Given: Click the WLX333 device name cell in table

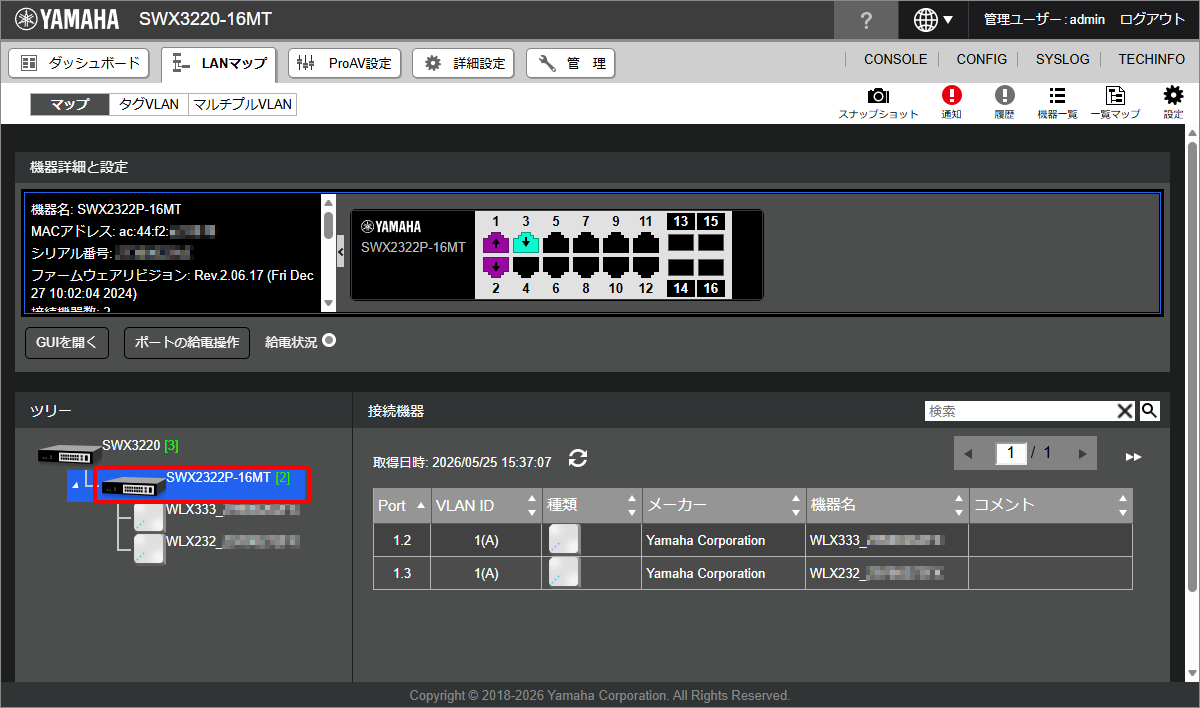Looking at the screenshot, I should 887,540.
